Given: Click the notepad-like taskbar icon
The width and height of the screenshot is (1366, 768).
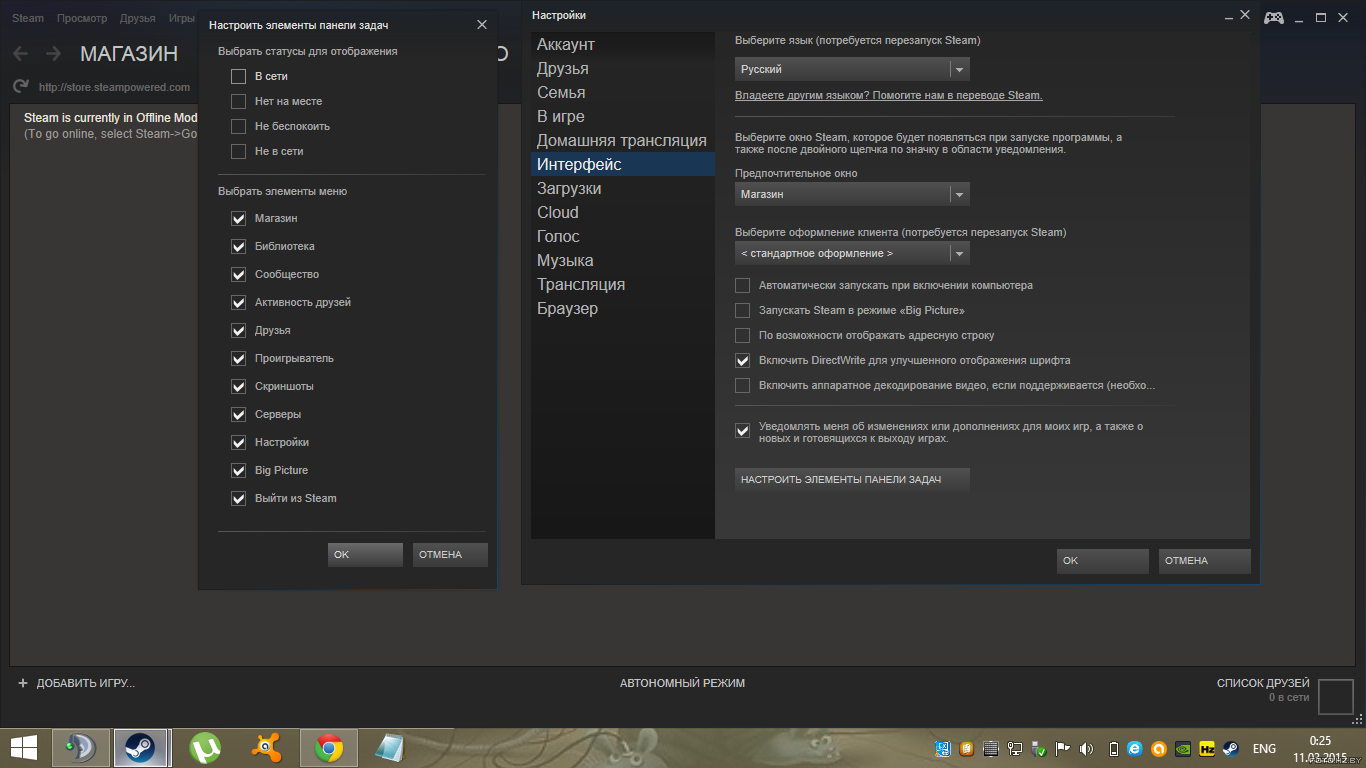Looking at the screenshot, I should (x=390, y=748).
